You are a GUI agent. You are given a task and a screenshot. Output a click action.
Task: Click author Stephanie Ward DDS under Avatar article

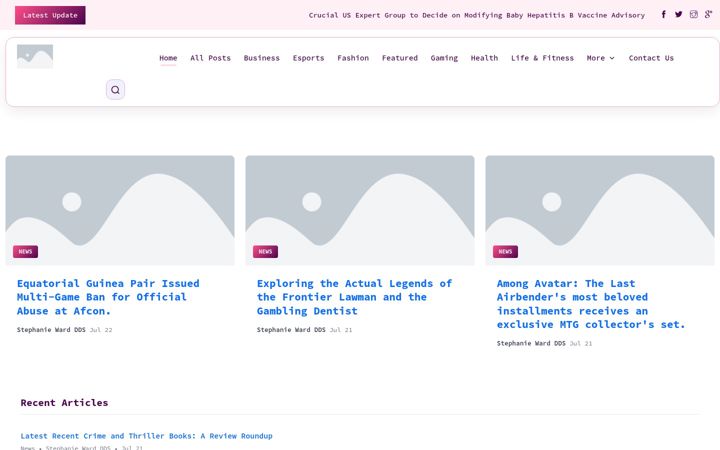pos(531,343)
